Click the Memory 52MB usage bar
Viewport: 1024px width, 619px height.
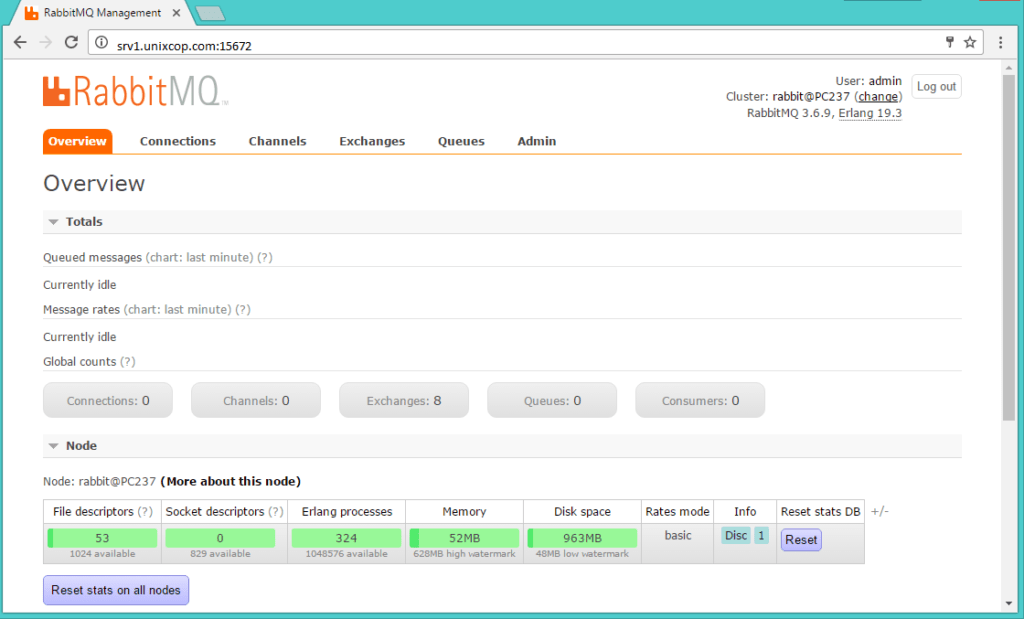coord(464,538)
